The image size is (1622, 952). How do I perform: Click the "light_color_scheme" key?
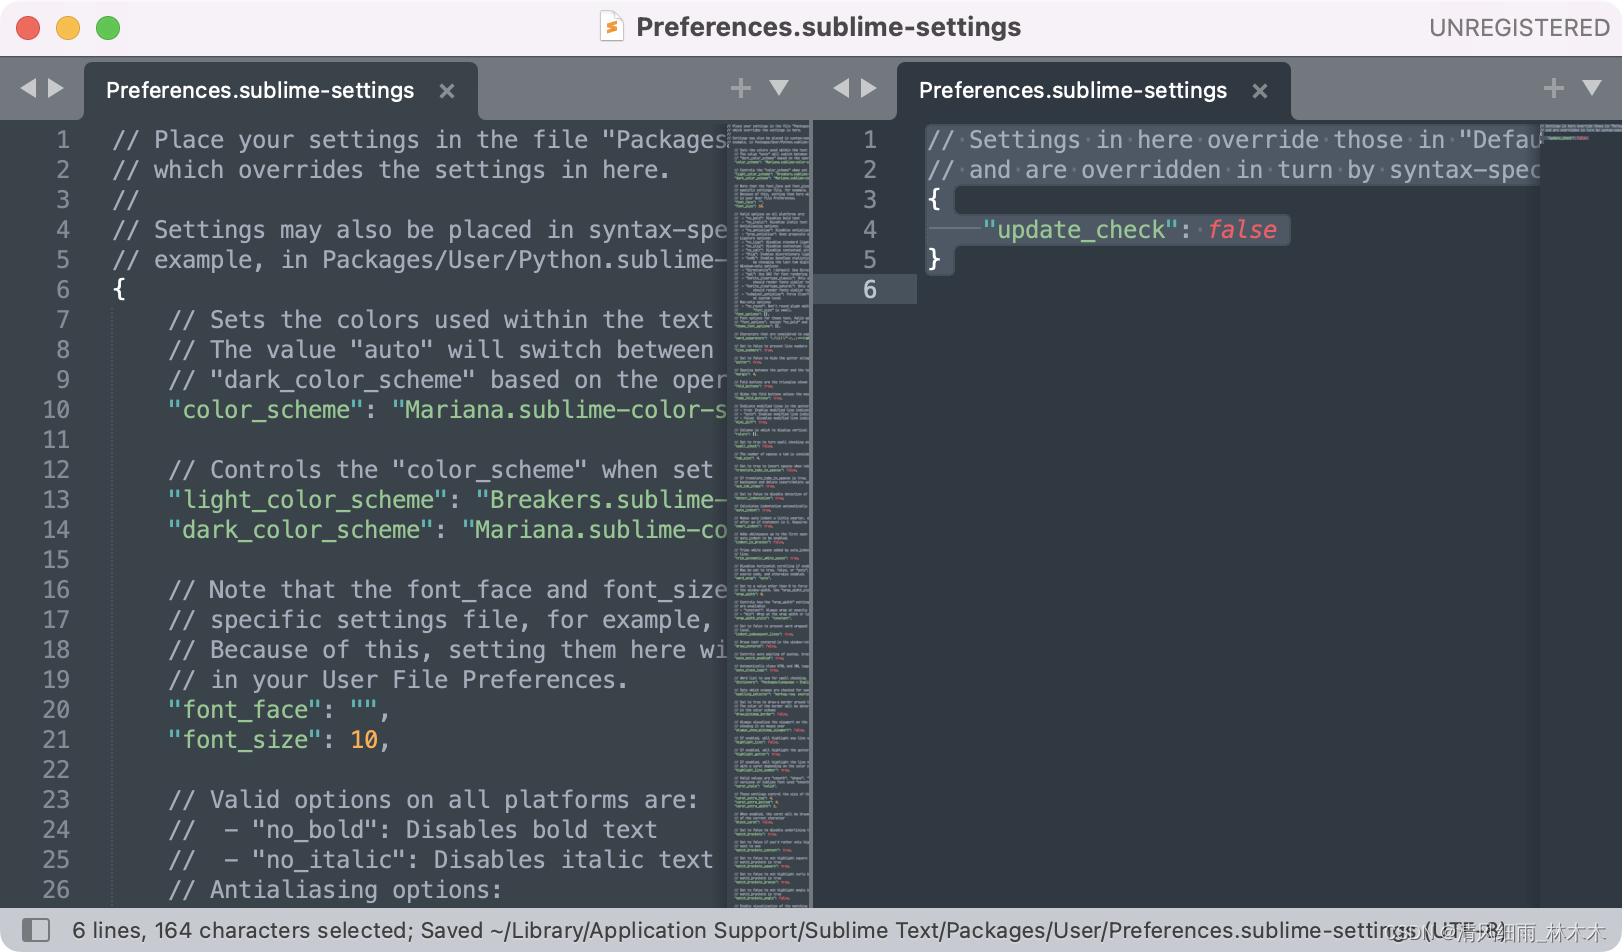308,500
